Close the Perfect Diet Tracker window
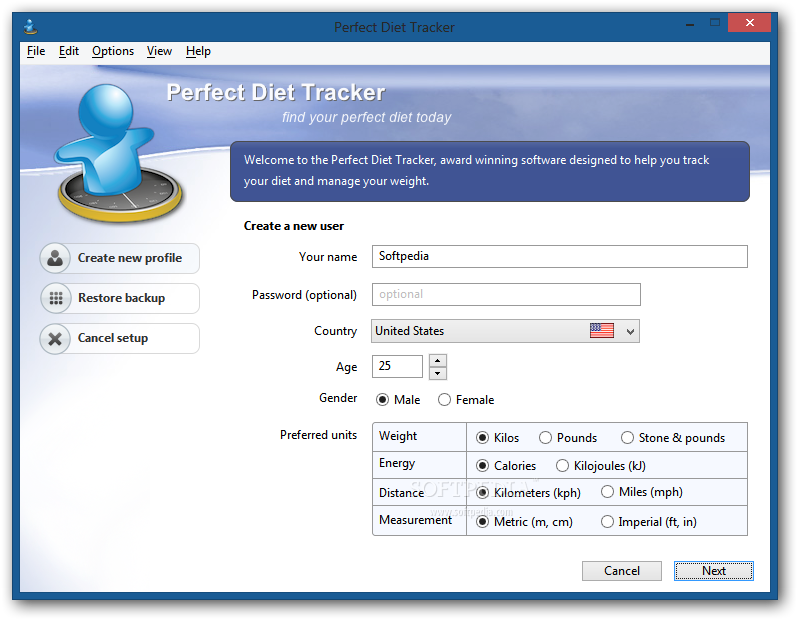 (749, 22)
